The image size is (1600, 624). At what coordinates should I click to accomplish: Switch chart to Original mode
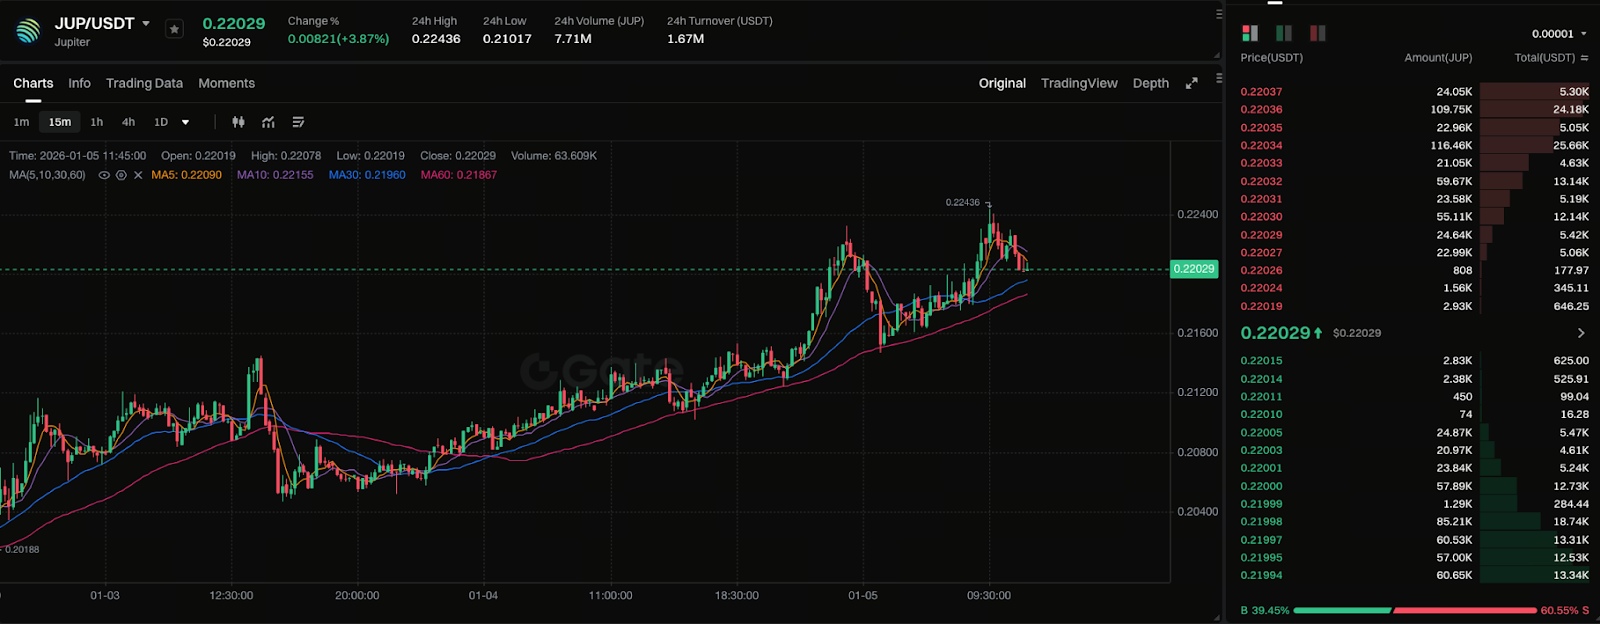(1002, 83)
